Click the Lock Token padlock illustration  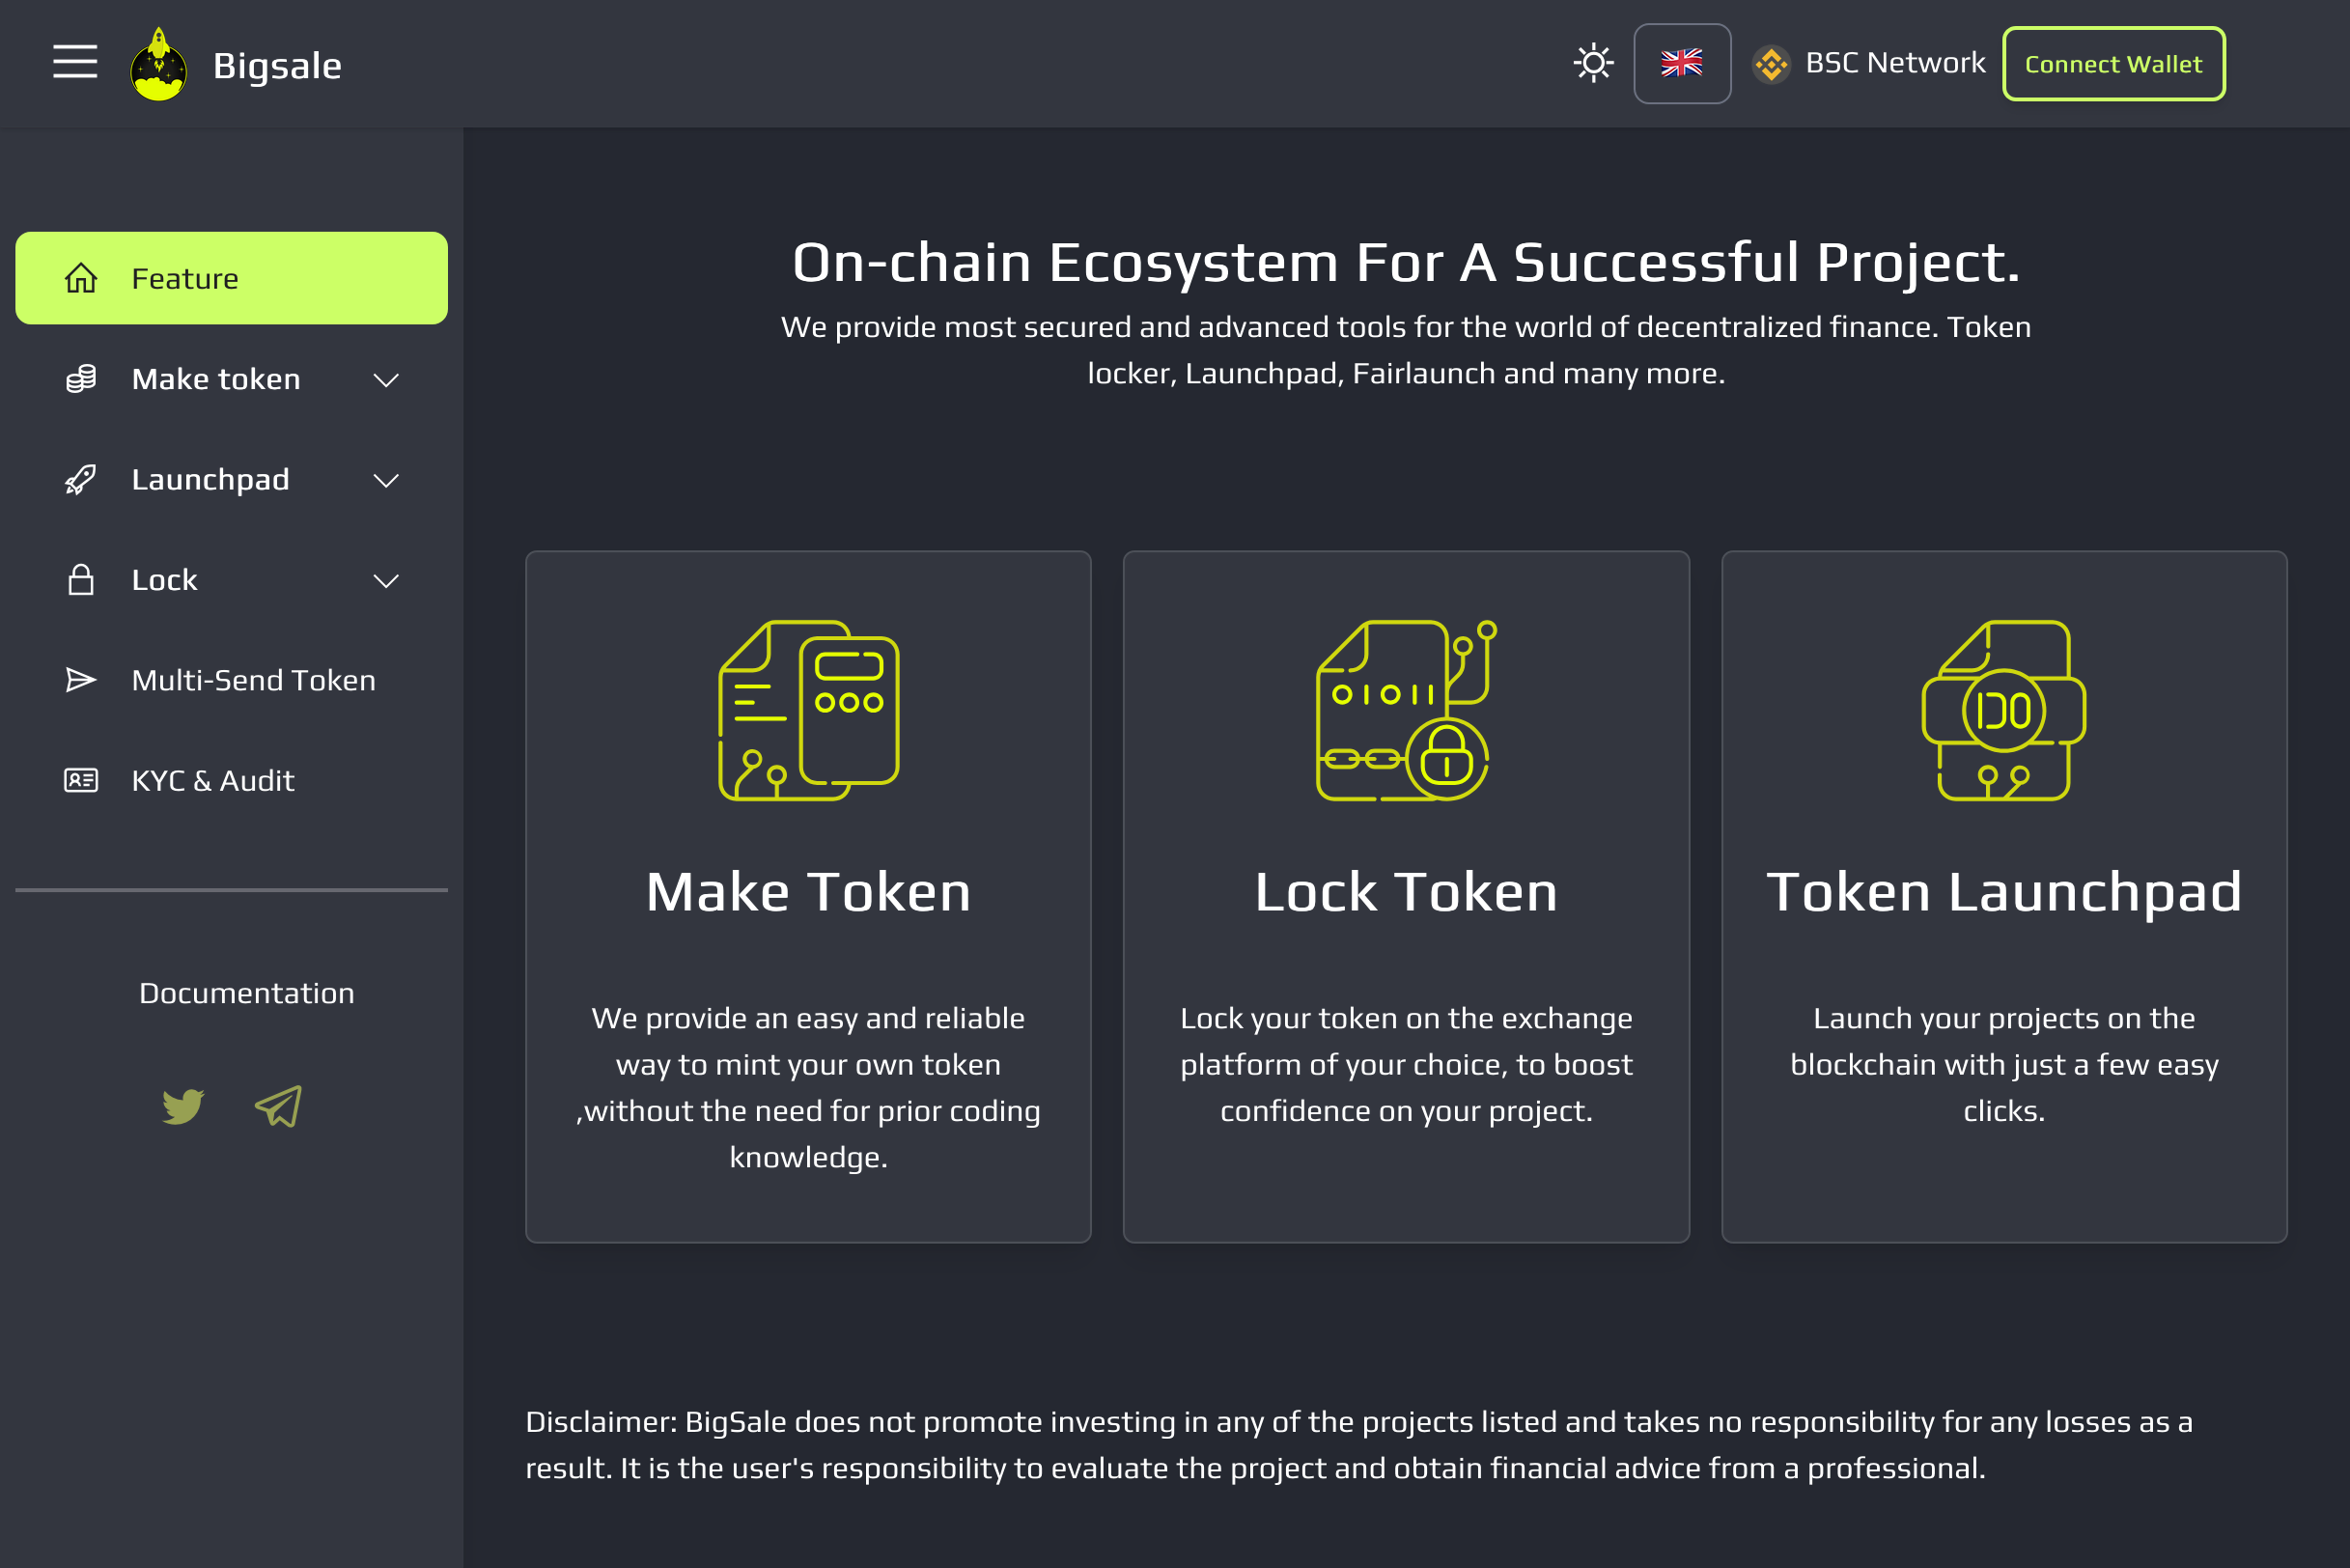pos(1406,710)
